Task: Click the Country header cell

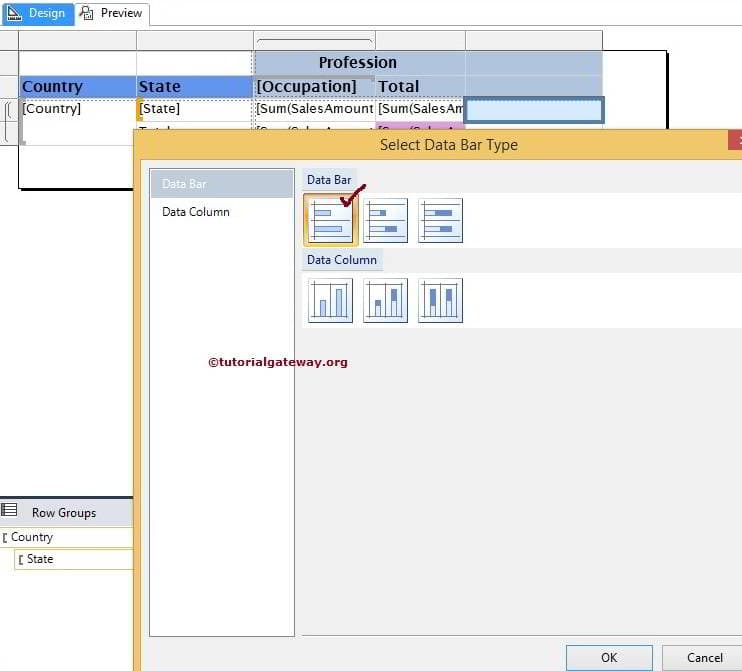Action: coord(78,87)
